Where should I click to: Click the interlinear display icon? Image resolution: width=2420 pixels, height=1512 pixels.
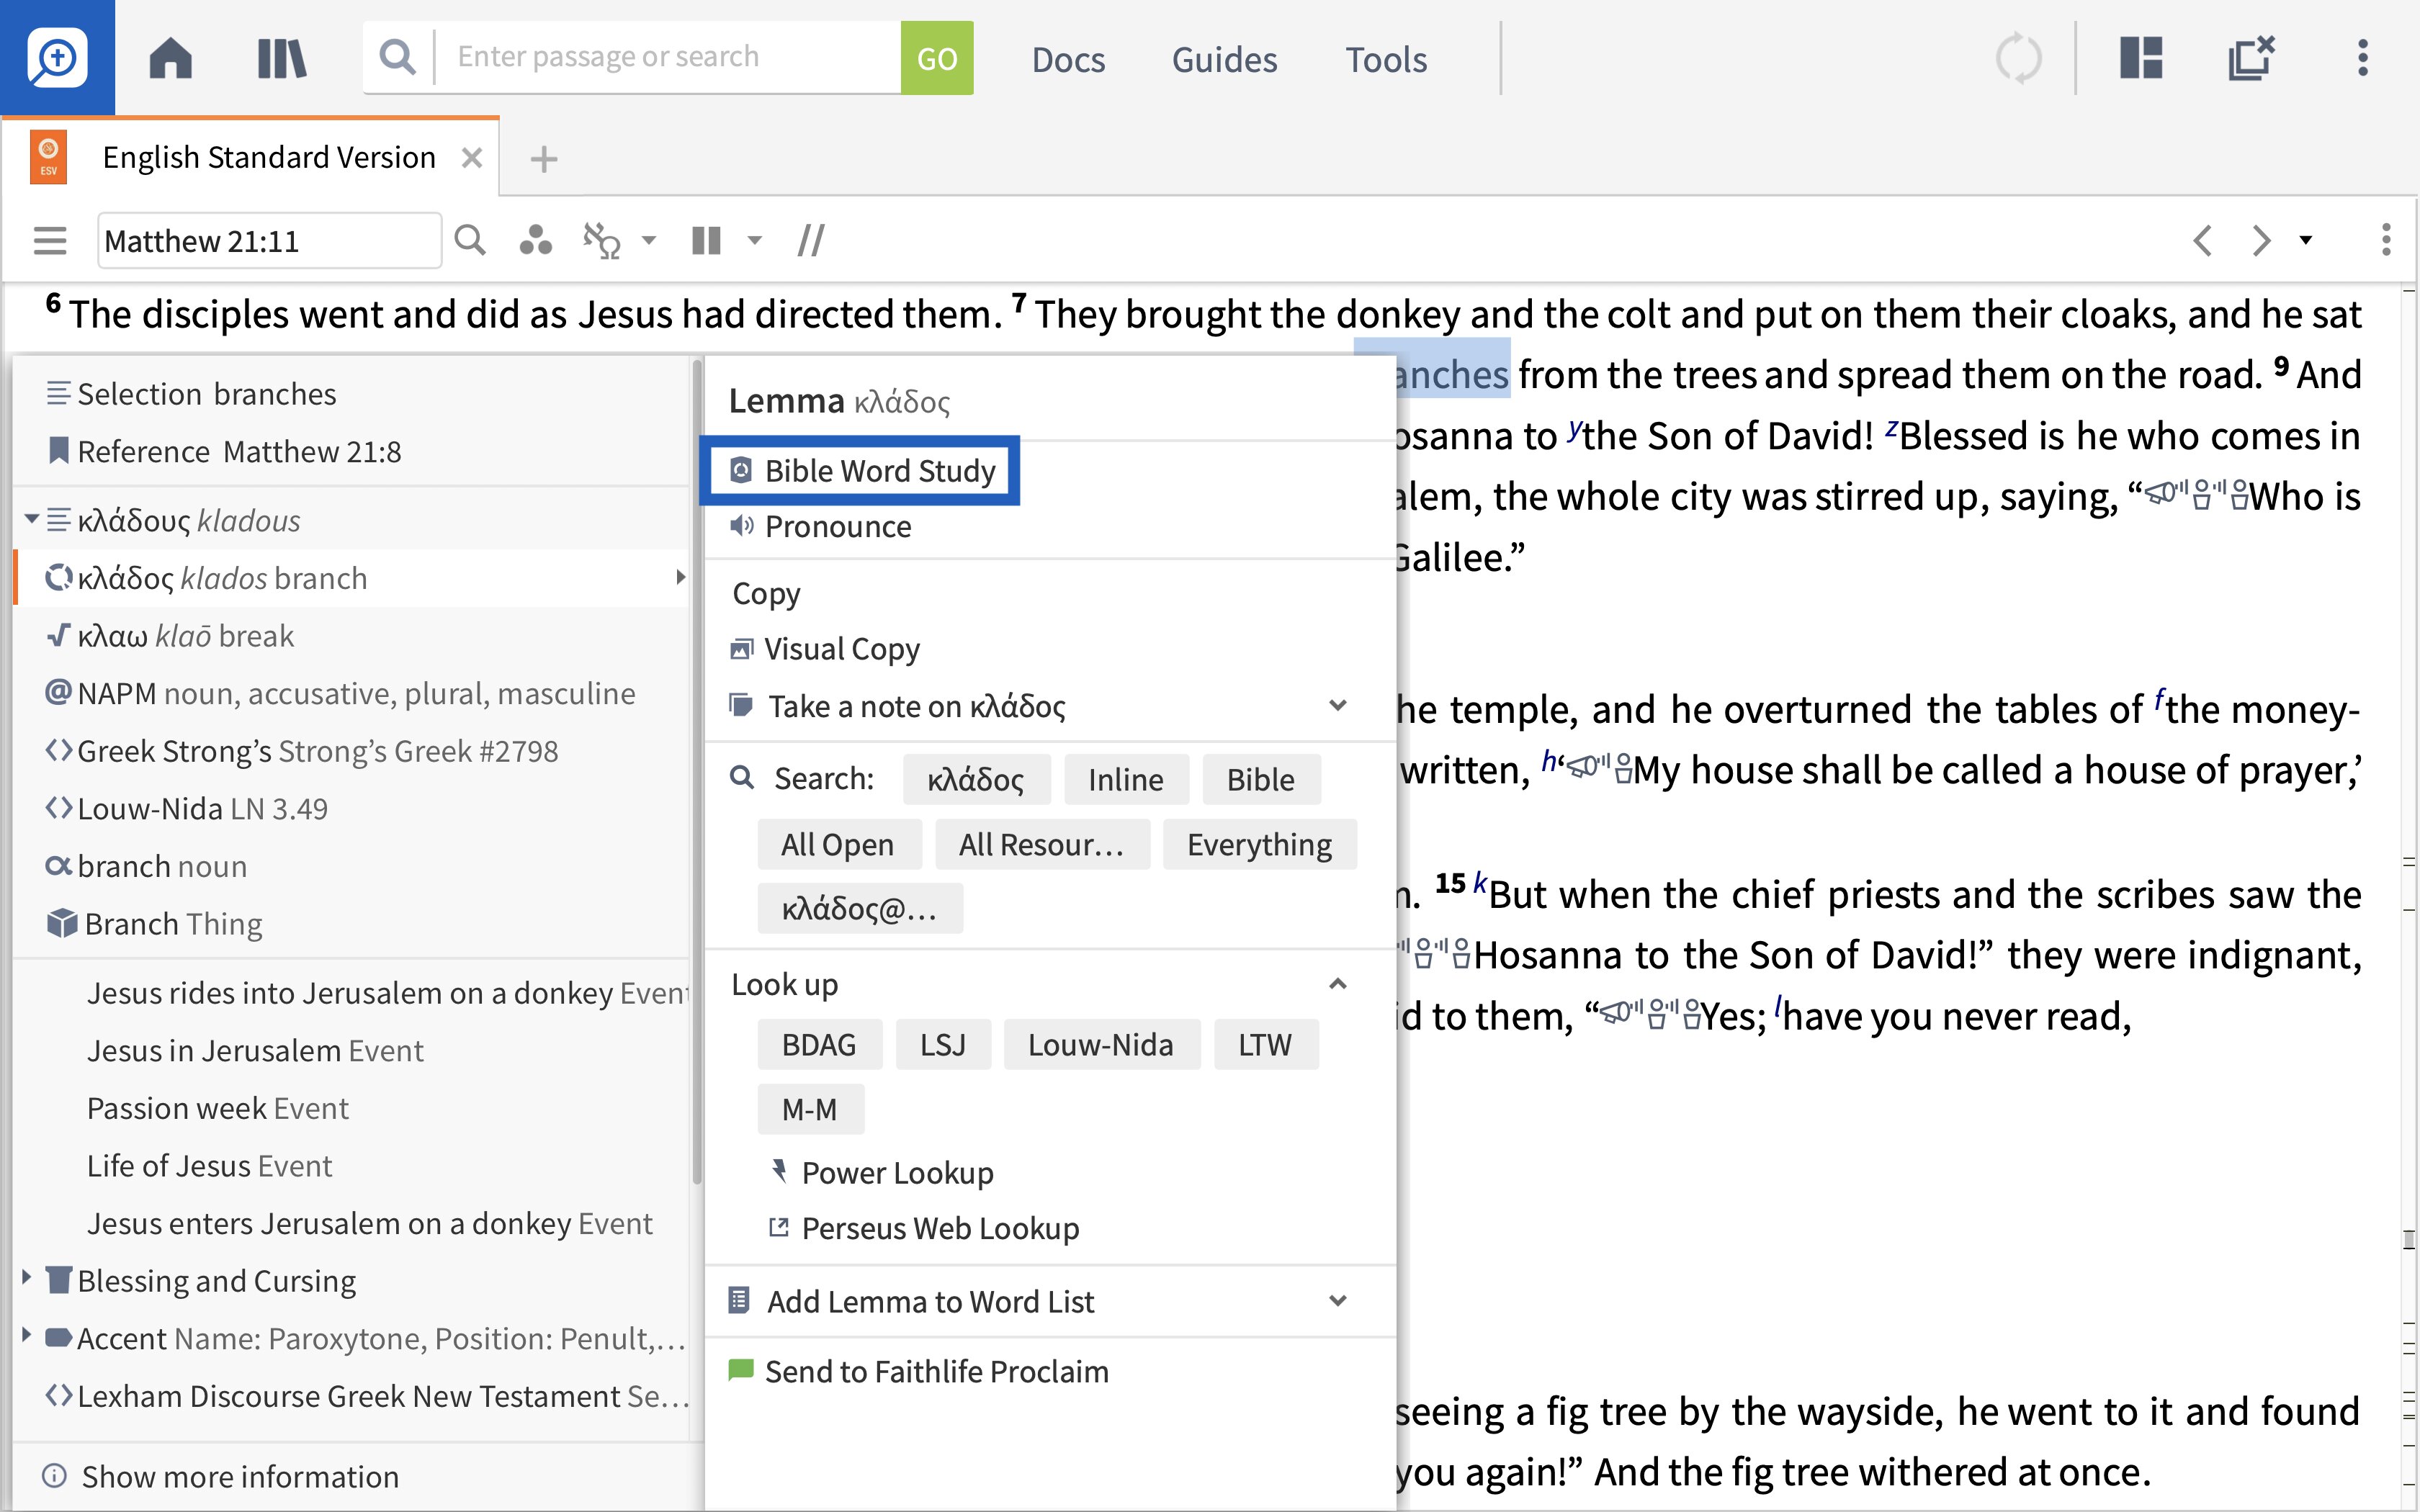coord(602,240)
